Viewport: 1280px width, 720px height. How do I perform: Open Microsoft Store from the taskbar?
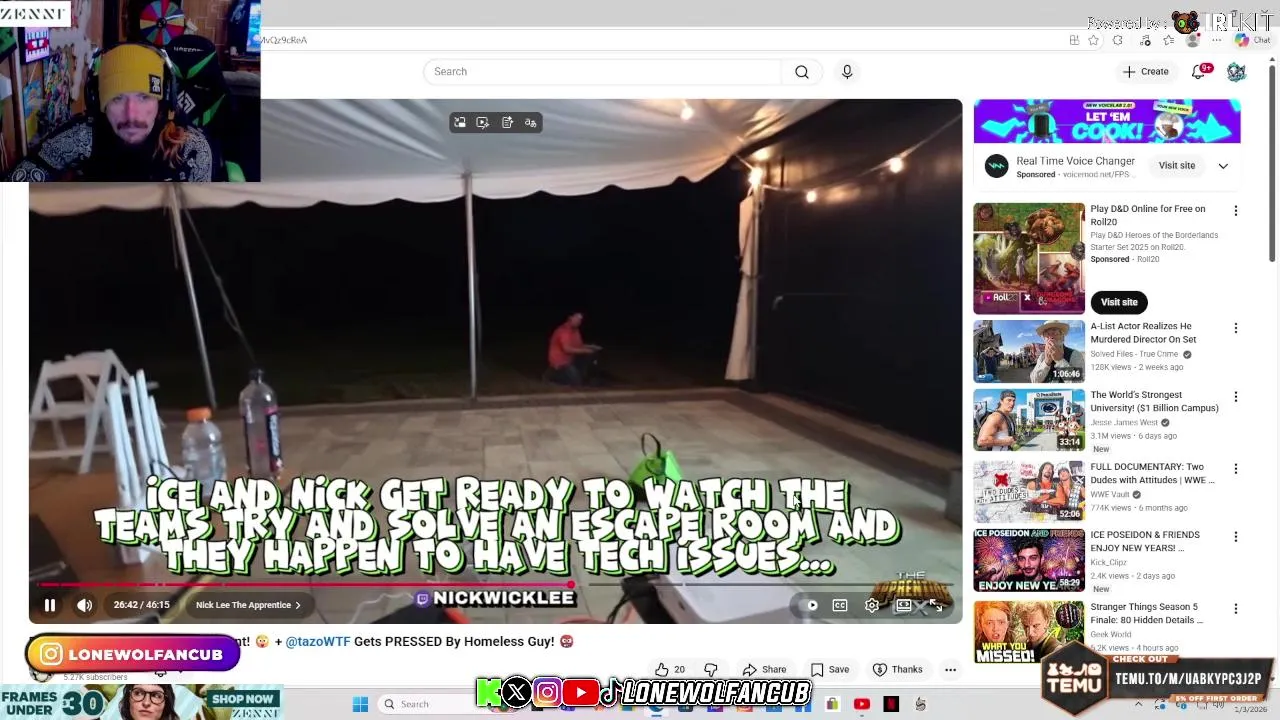[832, 704]
